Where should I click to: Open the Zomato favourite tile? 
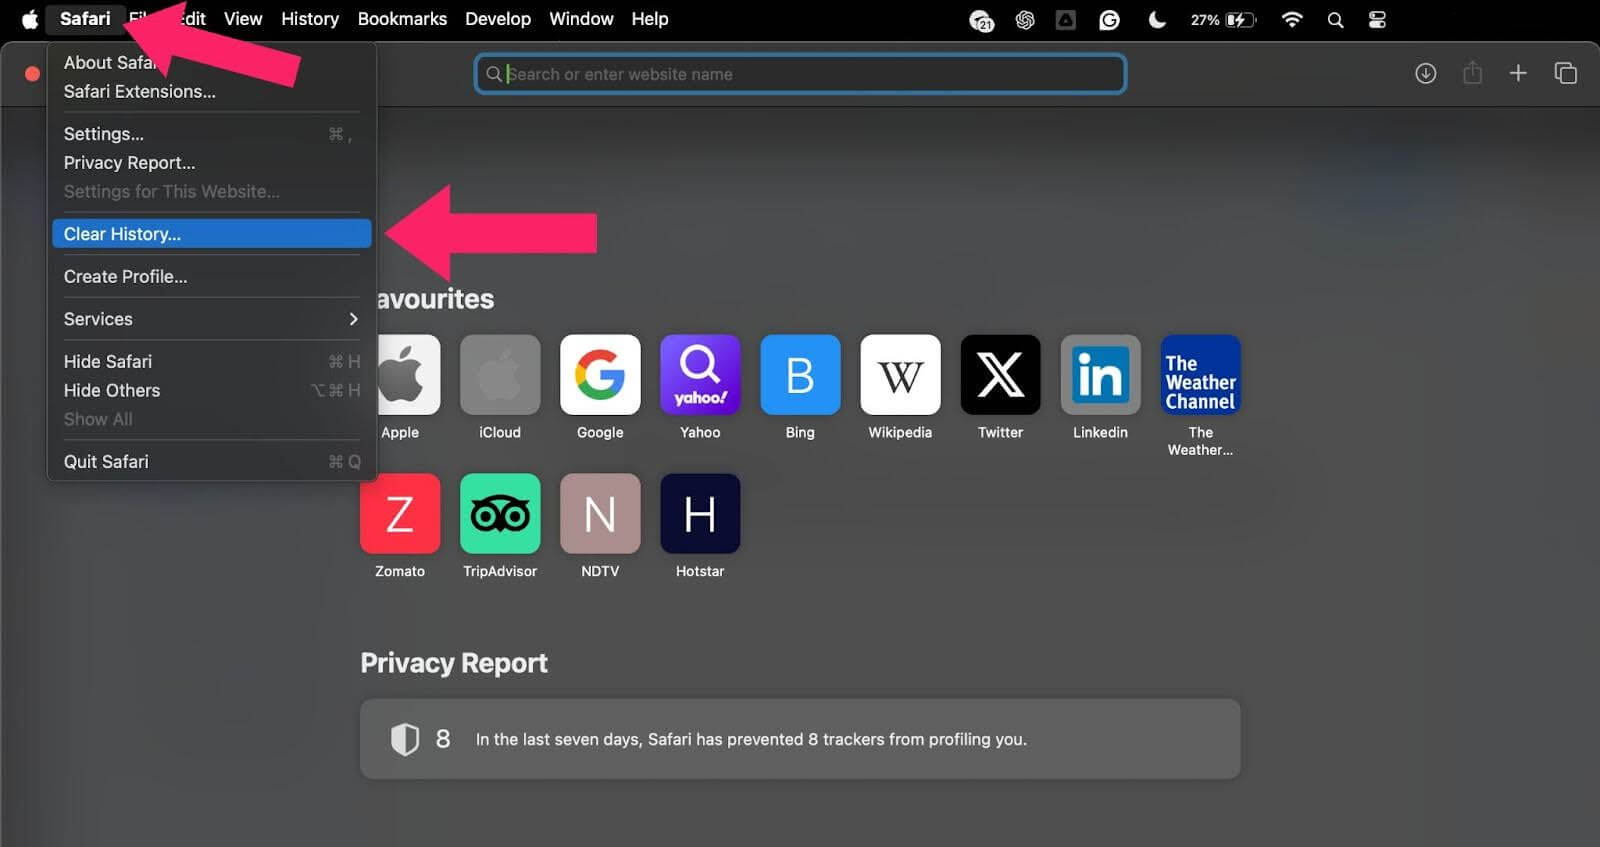click(400, 513)
